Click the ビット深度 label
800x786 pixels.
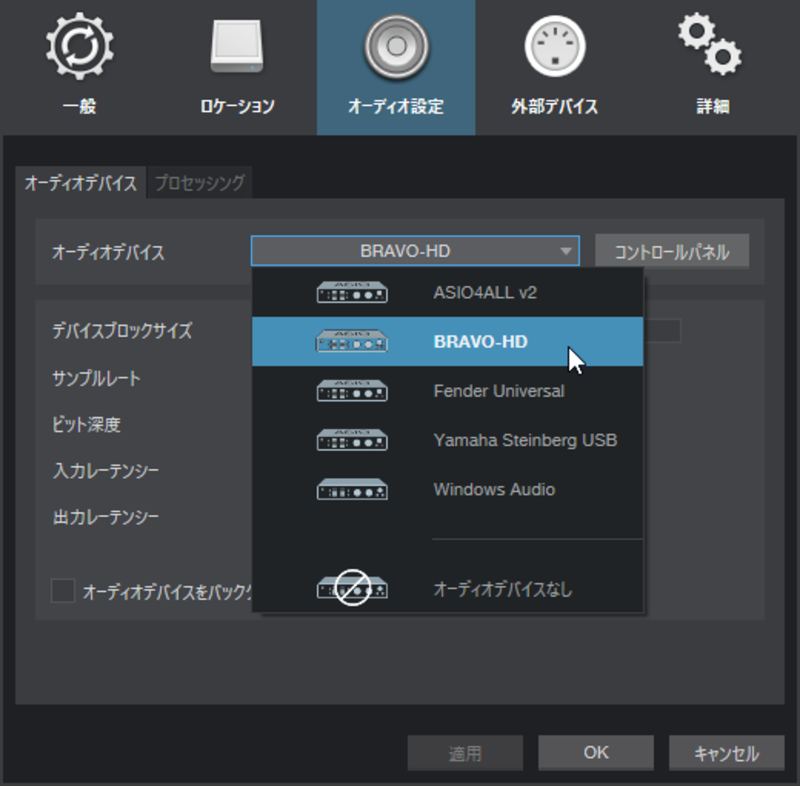[86, 424]
